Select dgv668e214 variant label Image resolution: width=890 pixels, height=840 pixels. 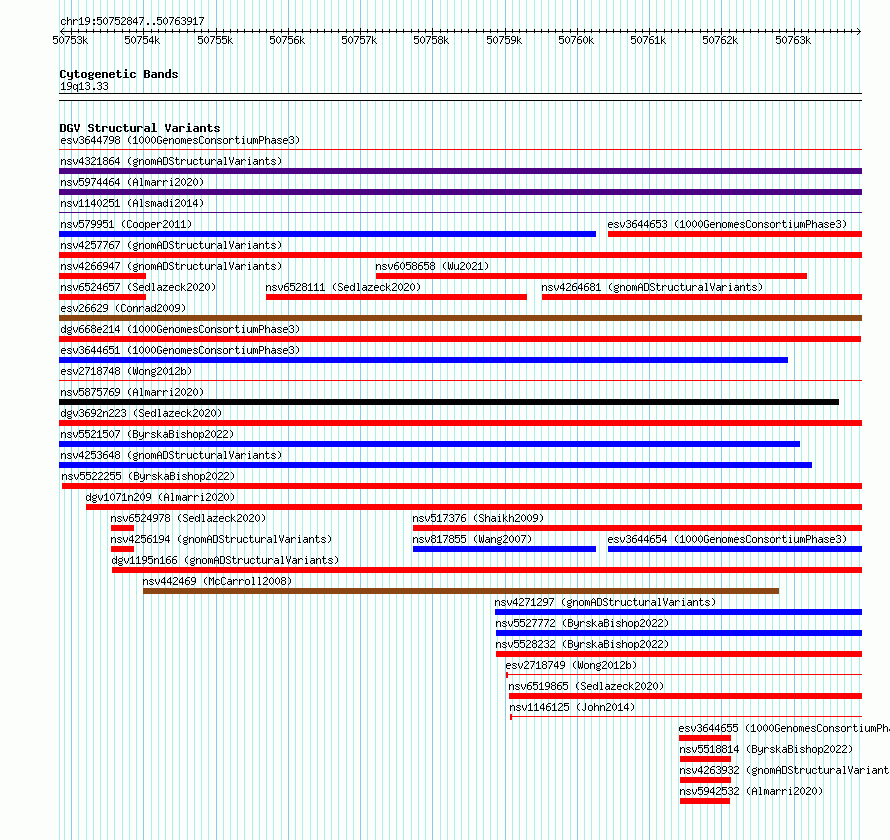[180, 329]
